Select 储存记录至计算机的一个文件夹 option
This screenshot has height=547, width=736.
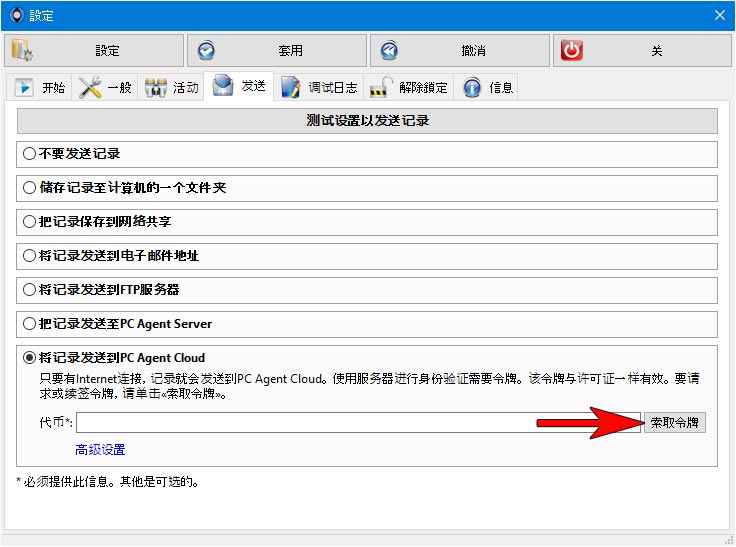29,188
